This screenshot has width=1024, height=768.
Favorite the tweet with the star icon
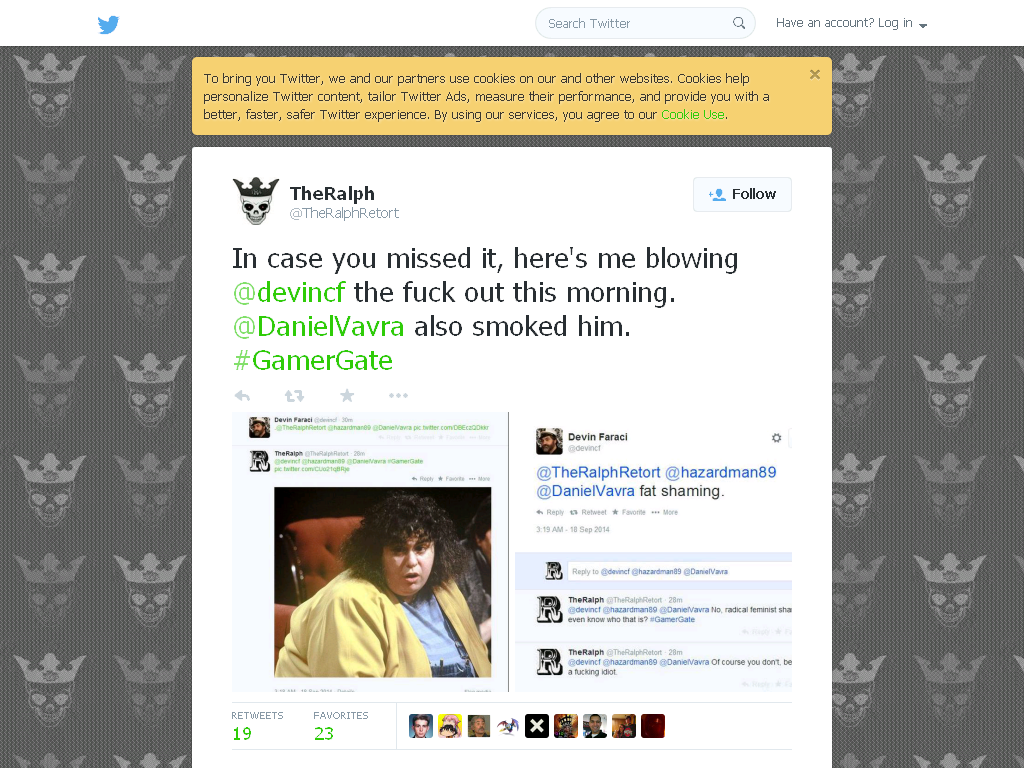pyautogui.click(x=347, y=395)
